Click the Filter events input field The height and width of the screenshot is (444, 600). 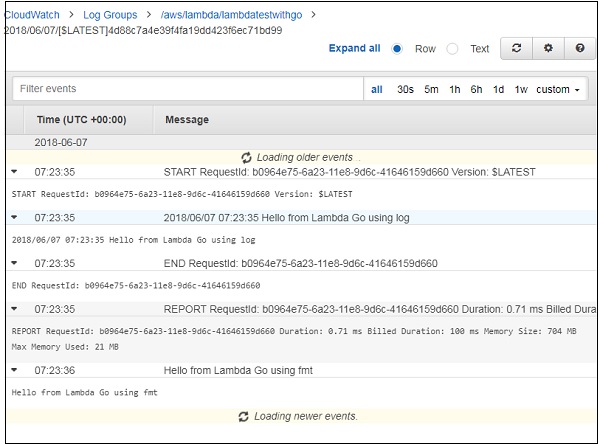coord(186,89)
